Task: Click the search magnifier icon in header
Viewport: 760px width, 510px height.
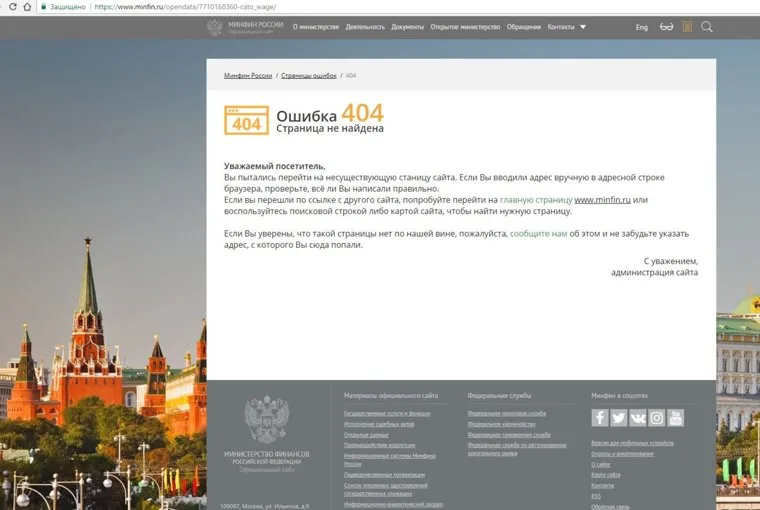Action: pos(707,27)
